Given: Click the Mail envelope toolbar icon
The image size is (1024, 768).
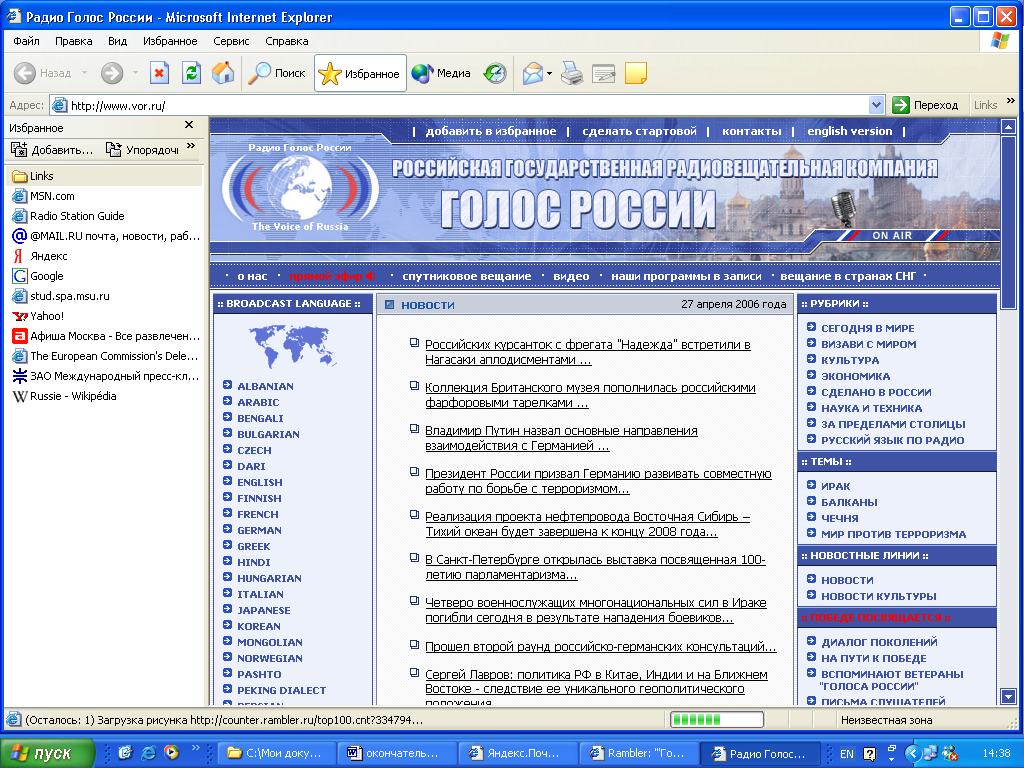Looking at the screenshot, I should click(532, 73).
